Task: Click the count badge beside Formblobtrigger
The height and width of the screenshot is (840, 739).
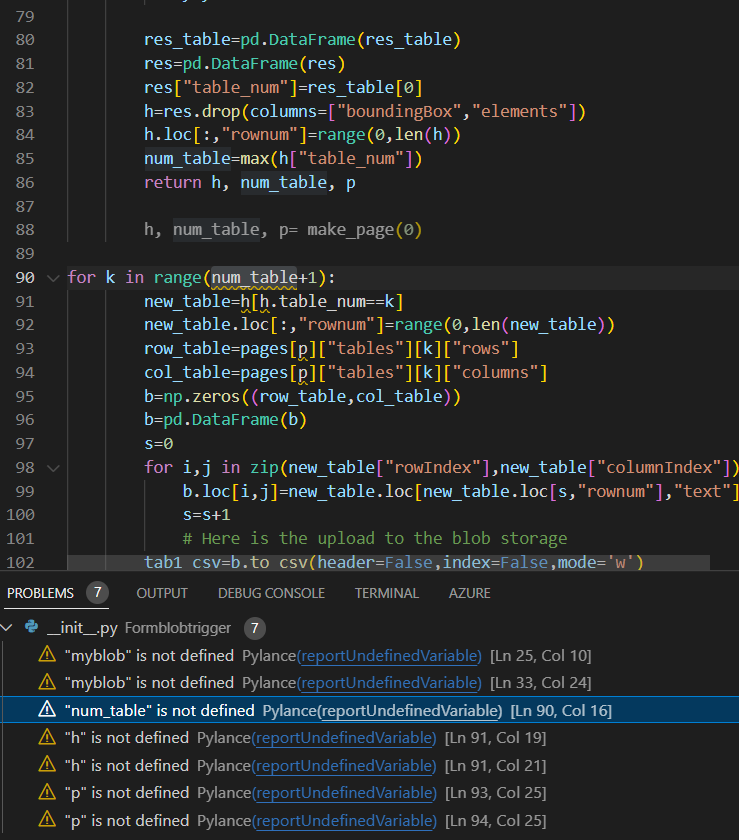Action: [255, 628]
